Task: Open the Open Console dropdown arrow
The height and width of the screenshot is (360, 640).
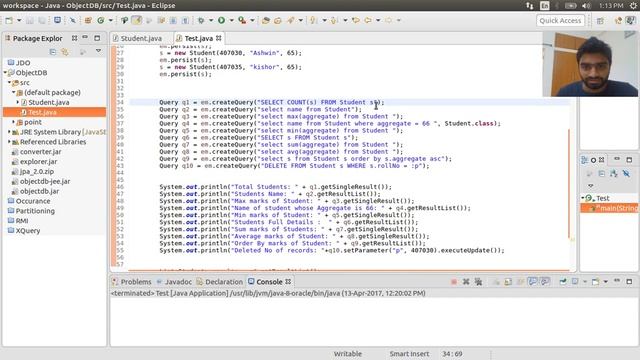Action: pyautogui.click(x=606, y=282)
